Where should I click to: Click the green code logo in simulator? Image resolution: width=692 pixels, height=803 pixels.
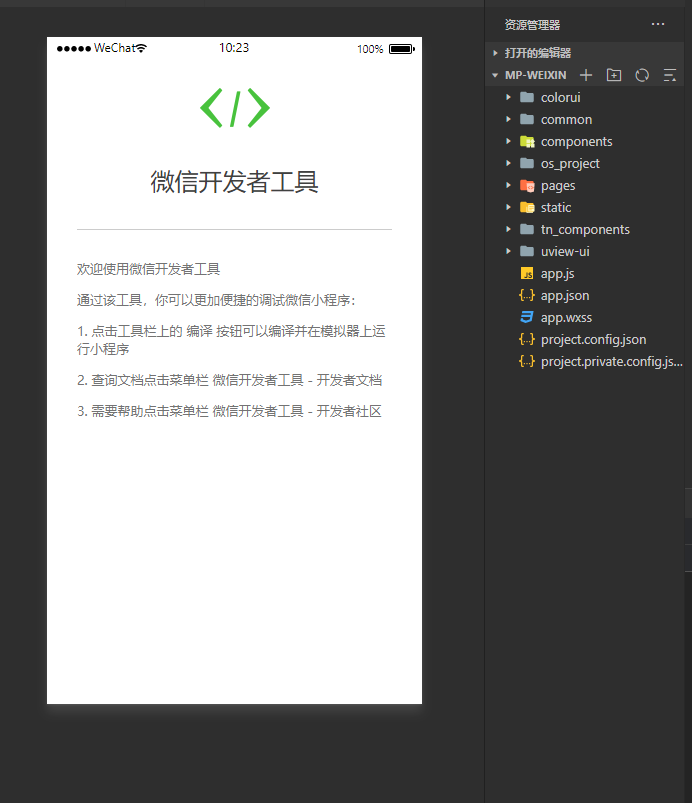tap(235, 108)
